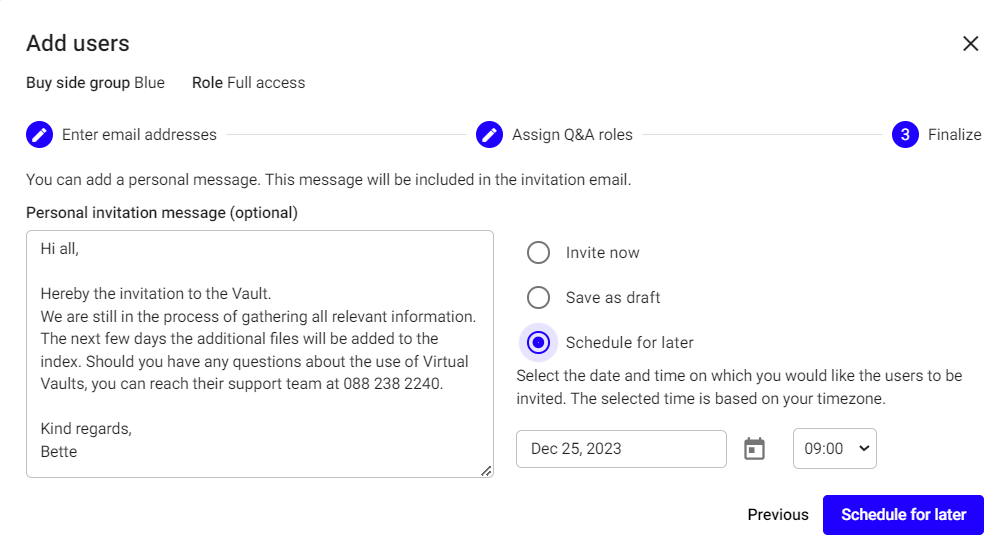Click the Personal invitation message (optional) label
Screen dimensions: 1008x559
[162, 212]
